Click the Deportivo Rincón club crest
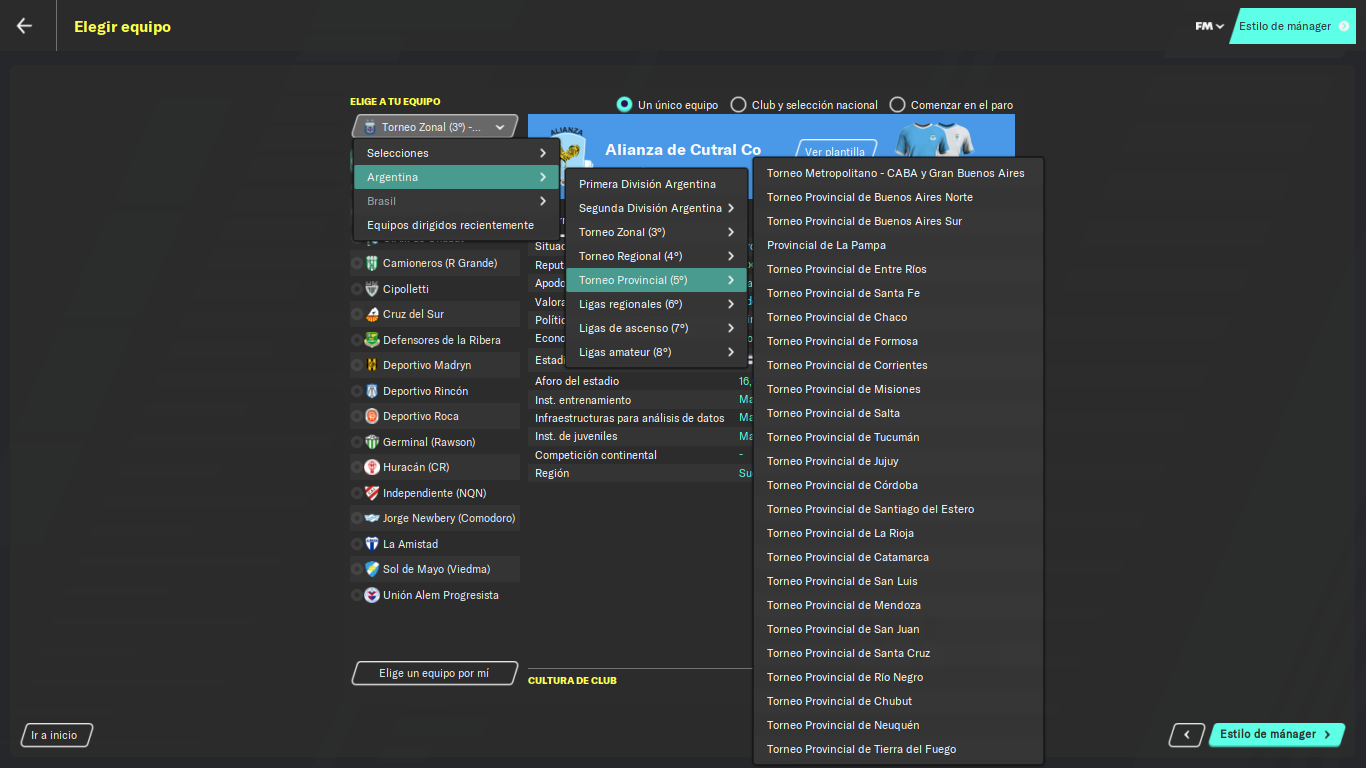The height and width of the screenshot is (768, 1366). point(372,391)
